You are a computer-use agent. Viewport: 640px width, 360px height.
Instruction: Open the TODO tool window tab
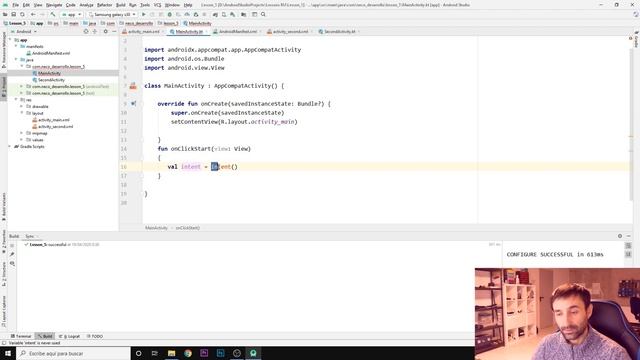pyautogui.click(x=95, y=336)
